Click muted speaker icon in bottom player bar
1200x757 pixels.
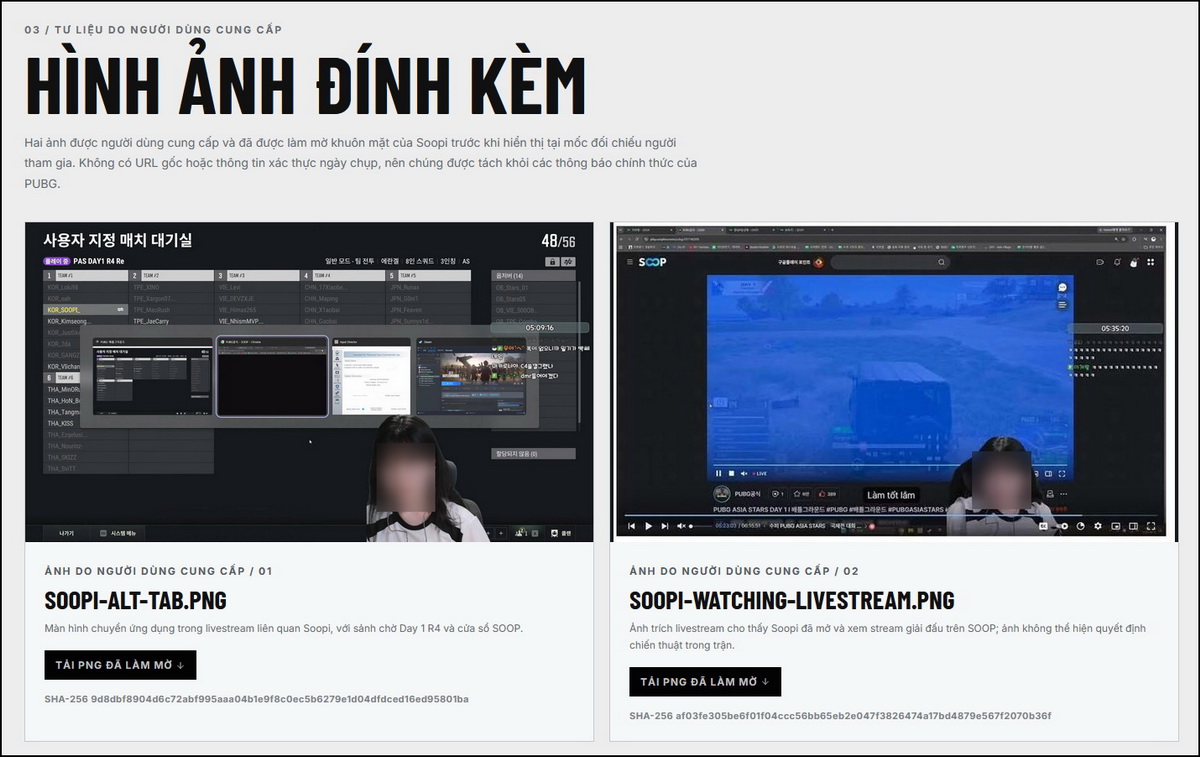[x=681, y=526]
